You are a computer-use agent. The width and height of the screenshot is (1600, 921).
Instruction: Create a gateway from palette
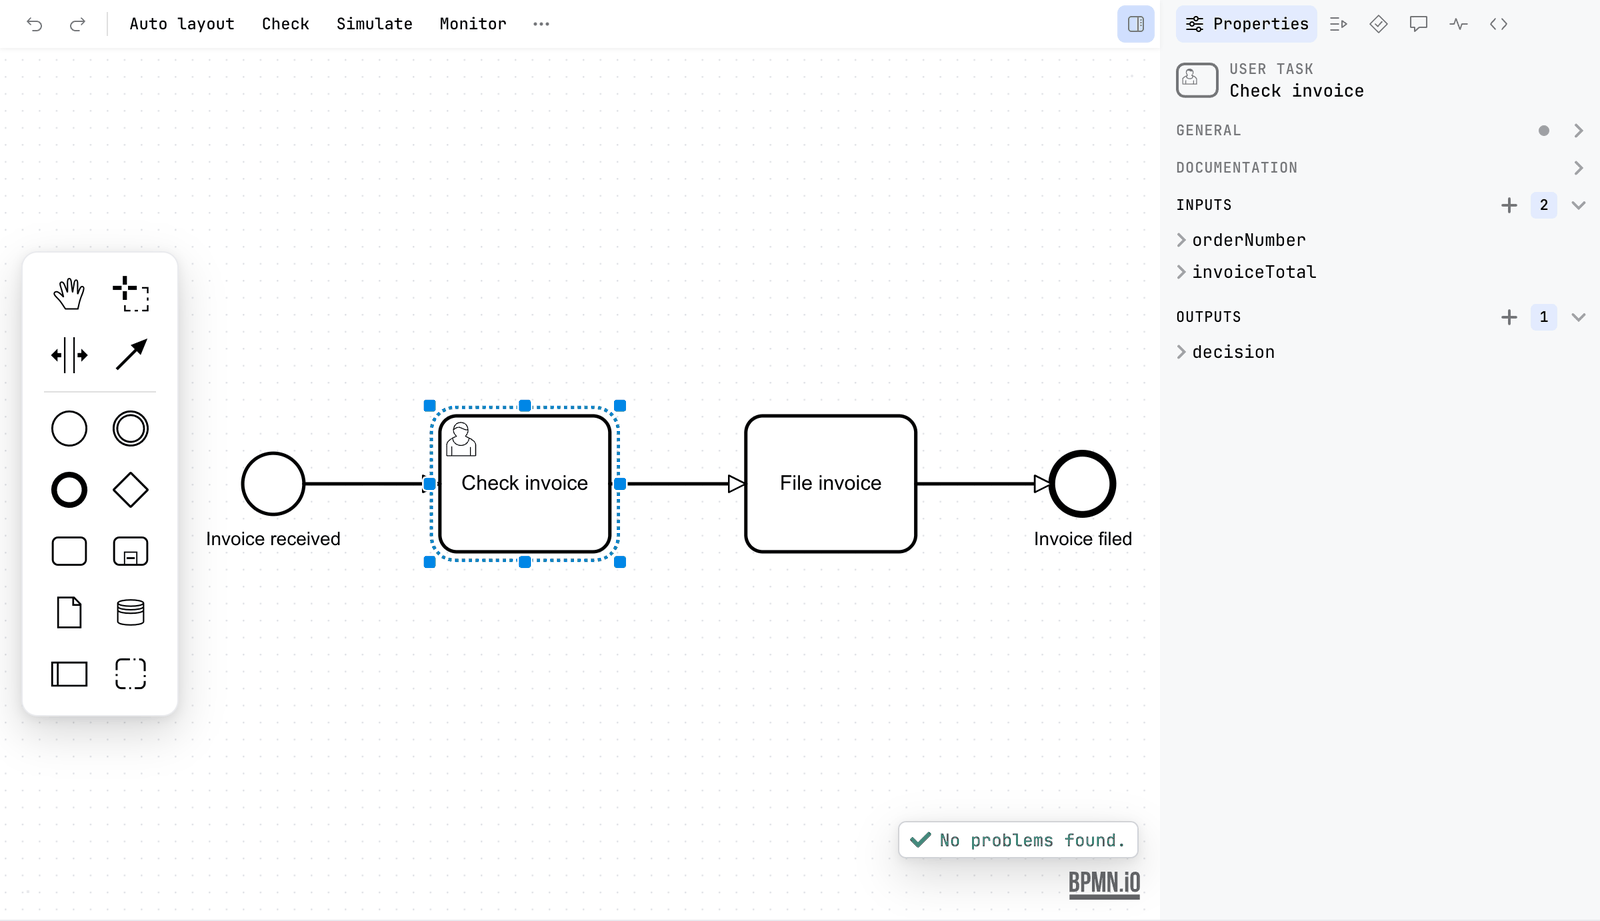tap(131, 490)
